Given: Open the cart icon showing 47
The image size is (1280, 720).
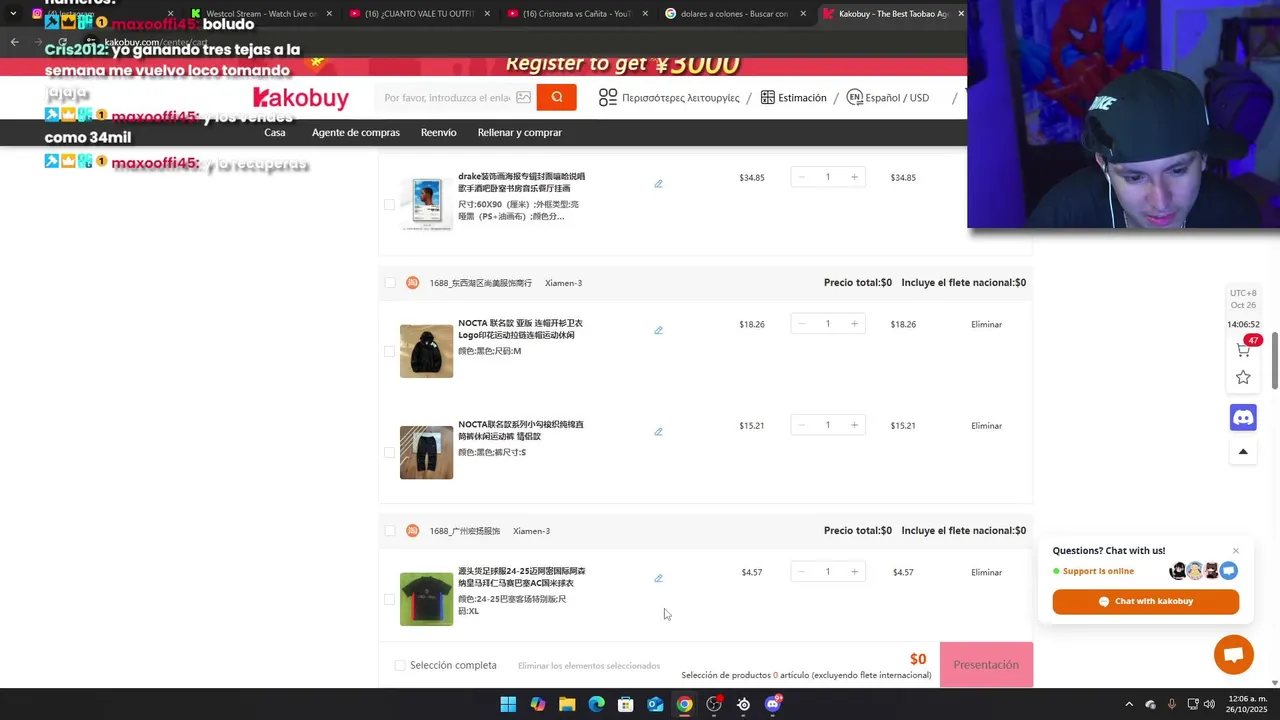Looking at the screenshot, I should click(x=1243, y=349).
